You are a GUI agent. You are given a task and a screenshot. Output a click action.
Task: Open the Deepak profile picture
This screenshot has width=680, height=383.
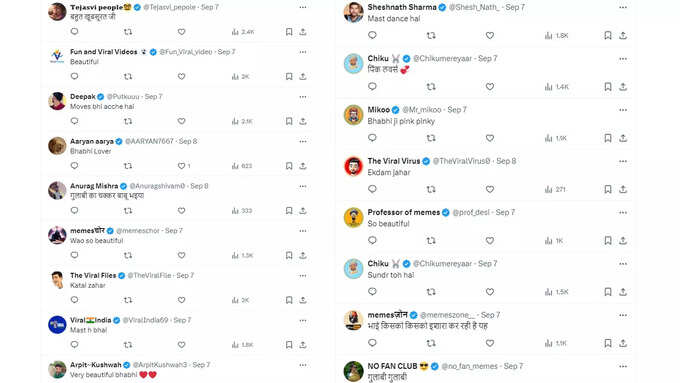coord(57,101)
